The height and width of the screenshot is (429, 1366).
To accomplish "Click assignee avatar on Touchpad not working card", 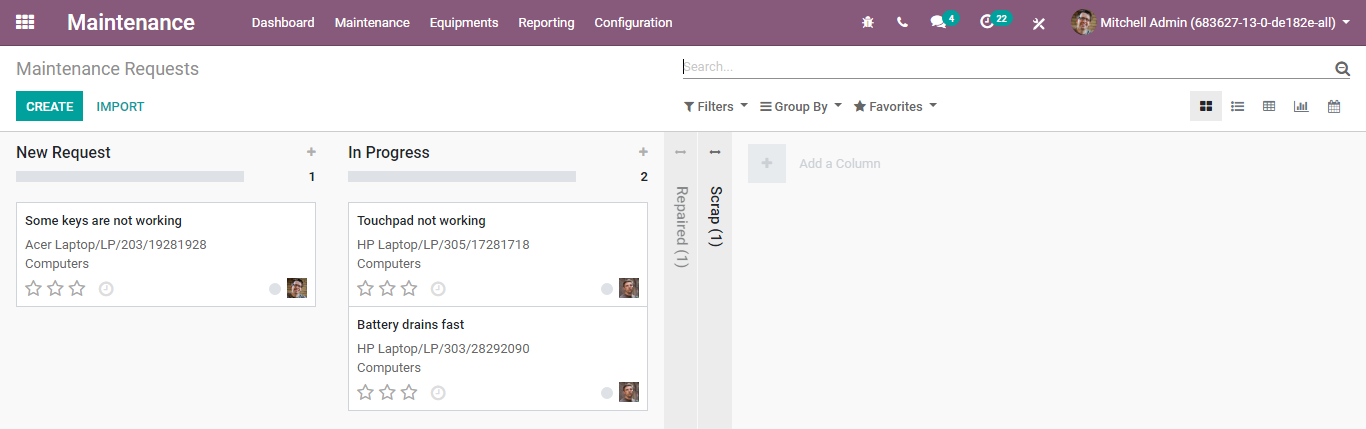I will click(x=629, y=288).
